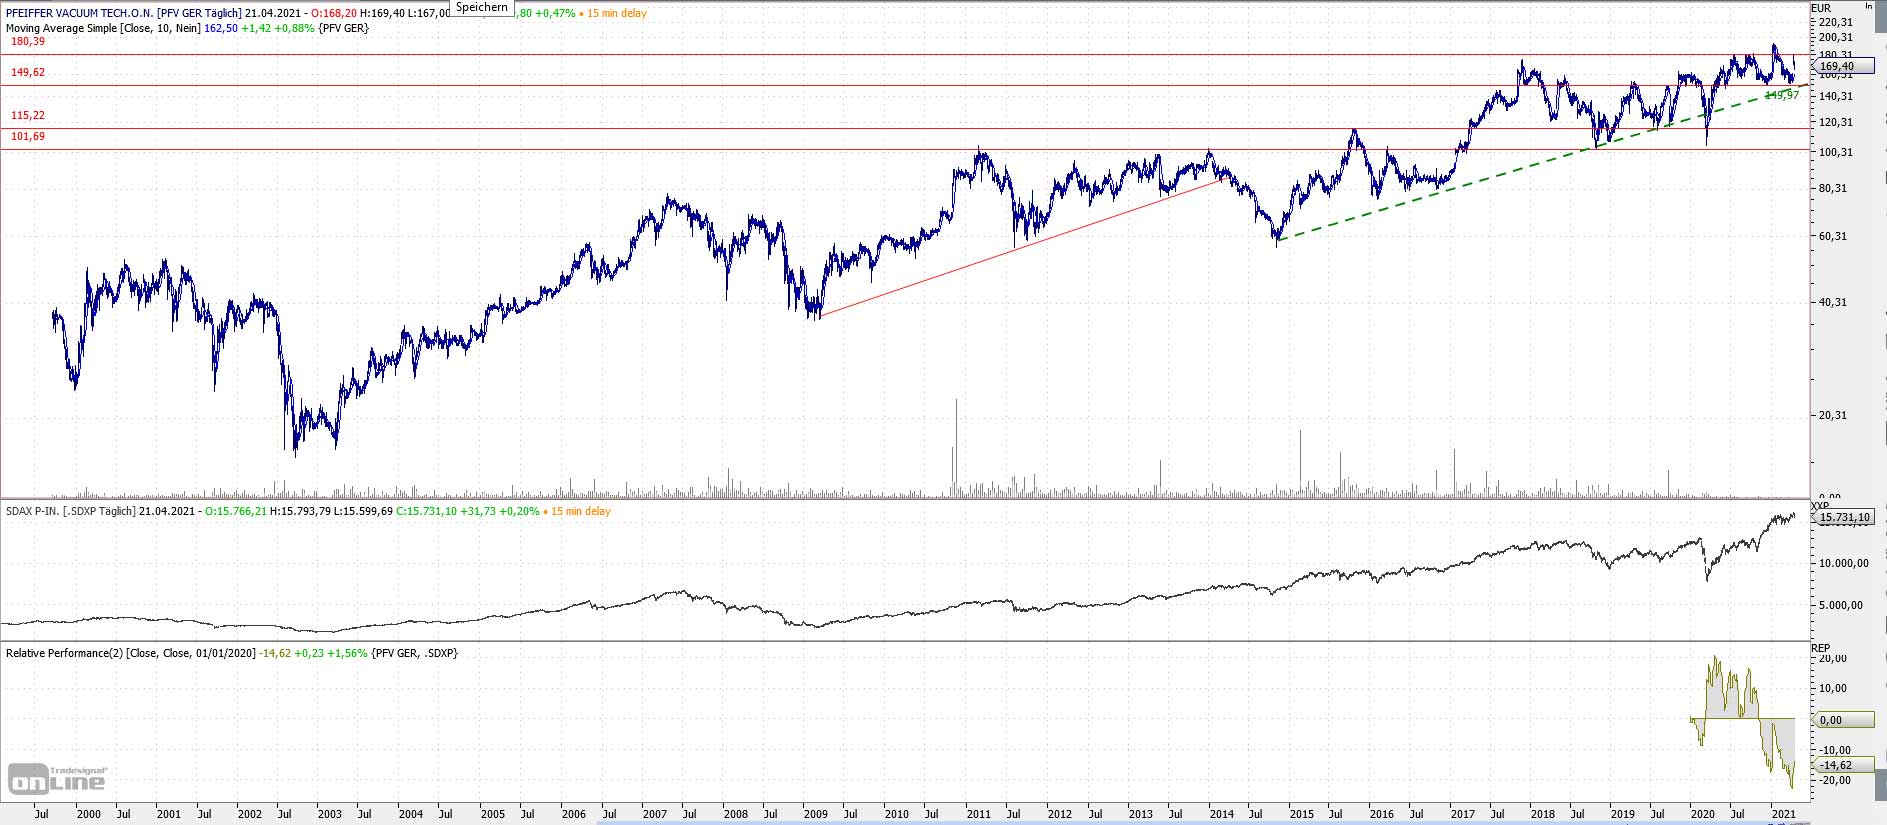Select the 15.731,10 SDAX value tag
The height and width of the screenshot is (825, 1887).
[x=1843, y=517]
